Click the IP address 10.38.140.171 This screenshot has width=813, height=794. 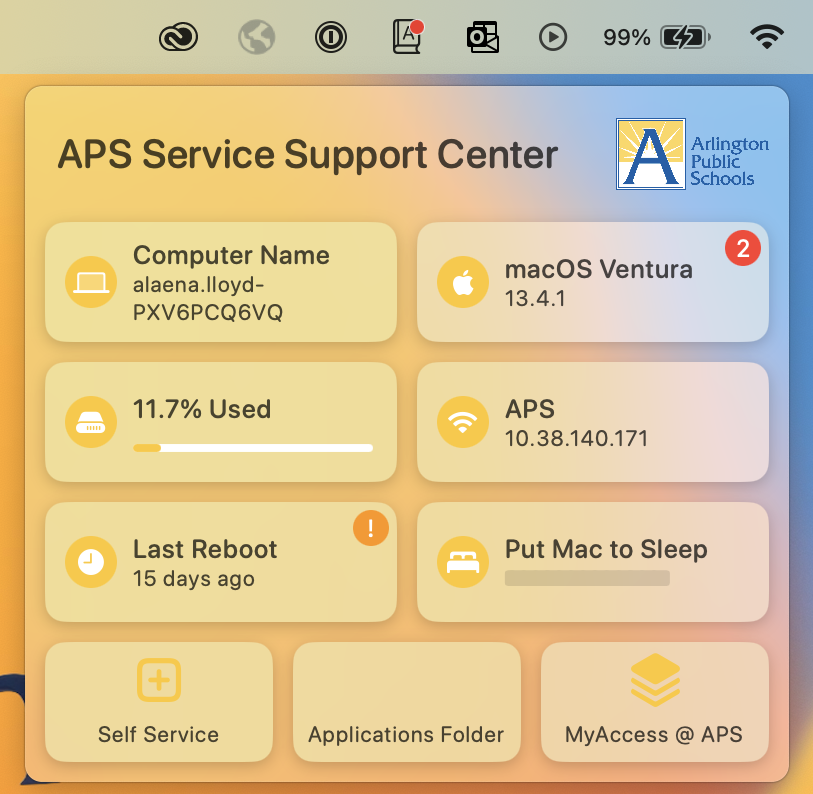coord(577,438)
